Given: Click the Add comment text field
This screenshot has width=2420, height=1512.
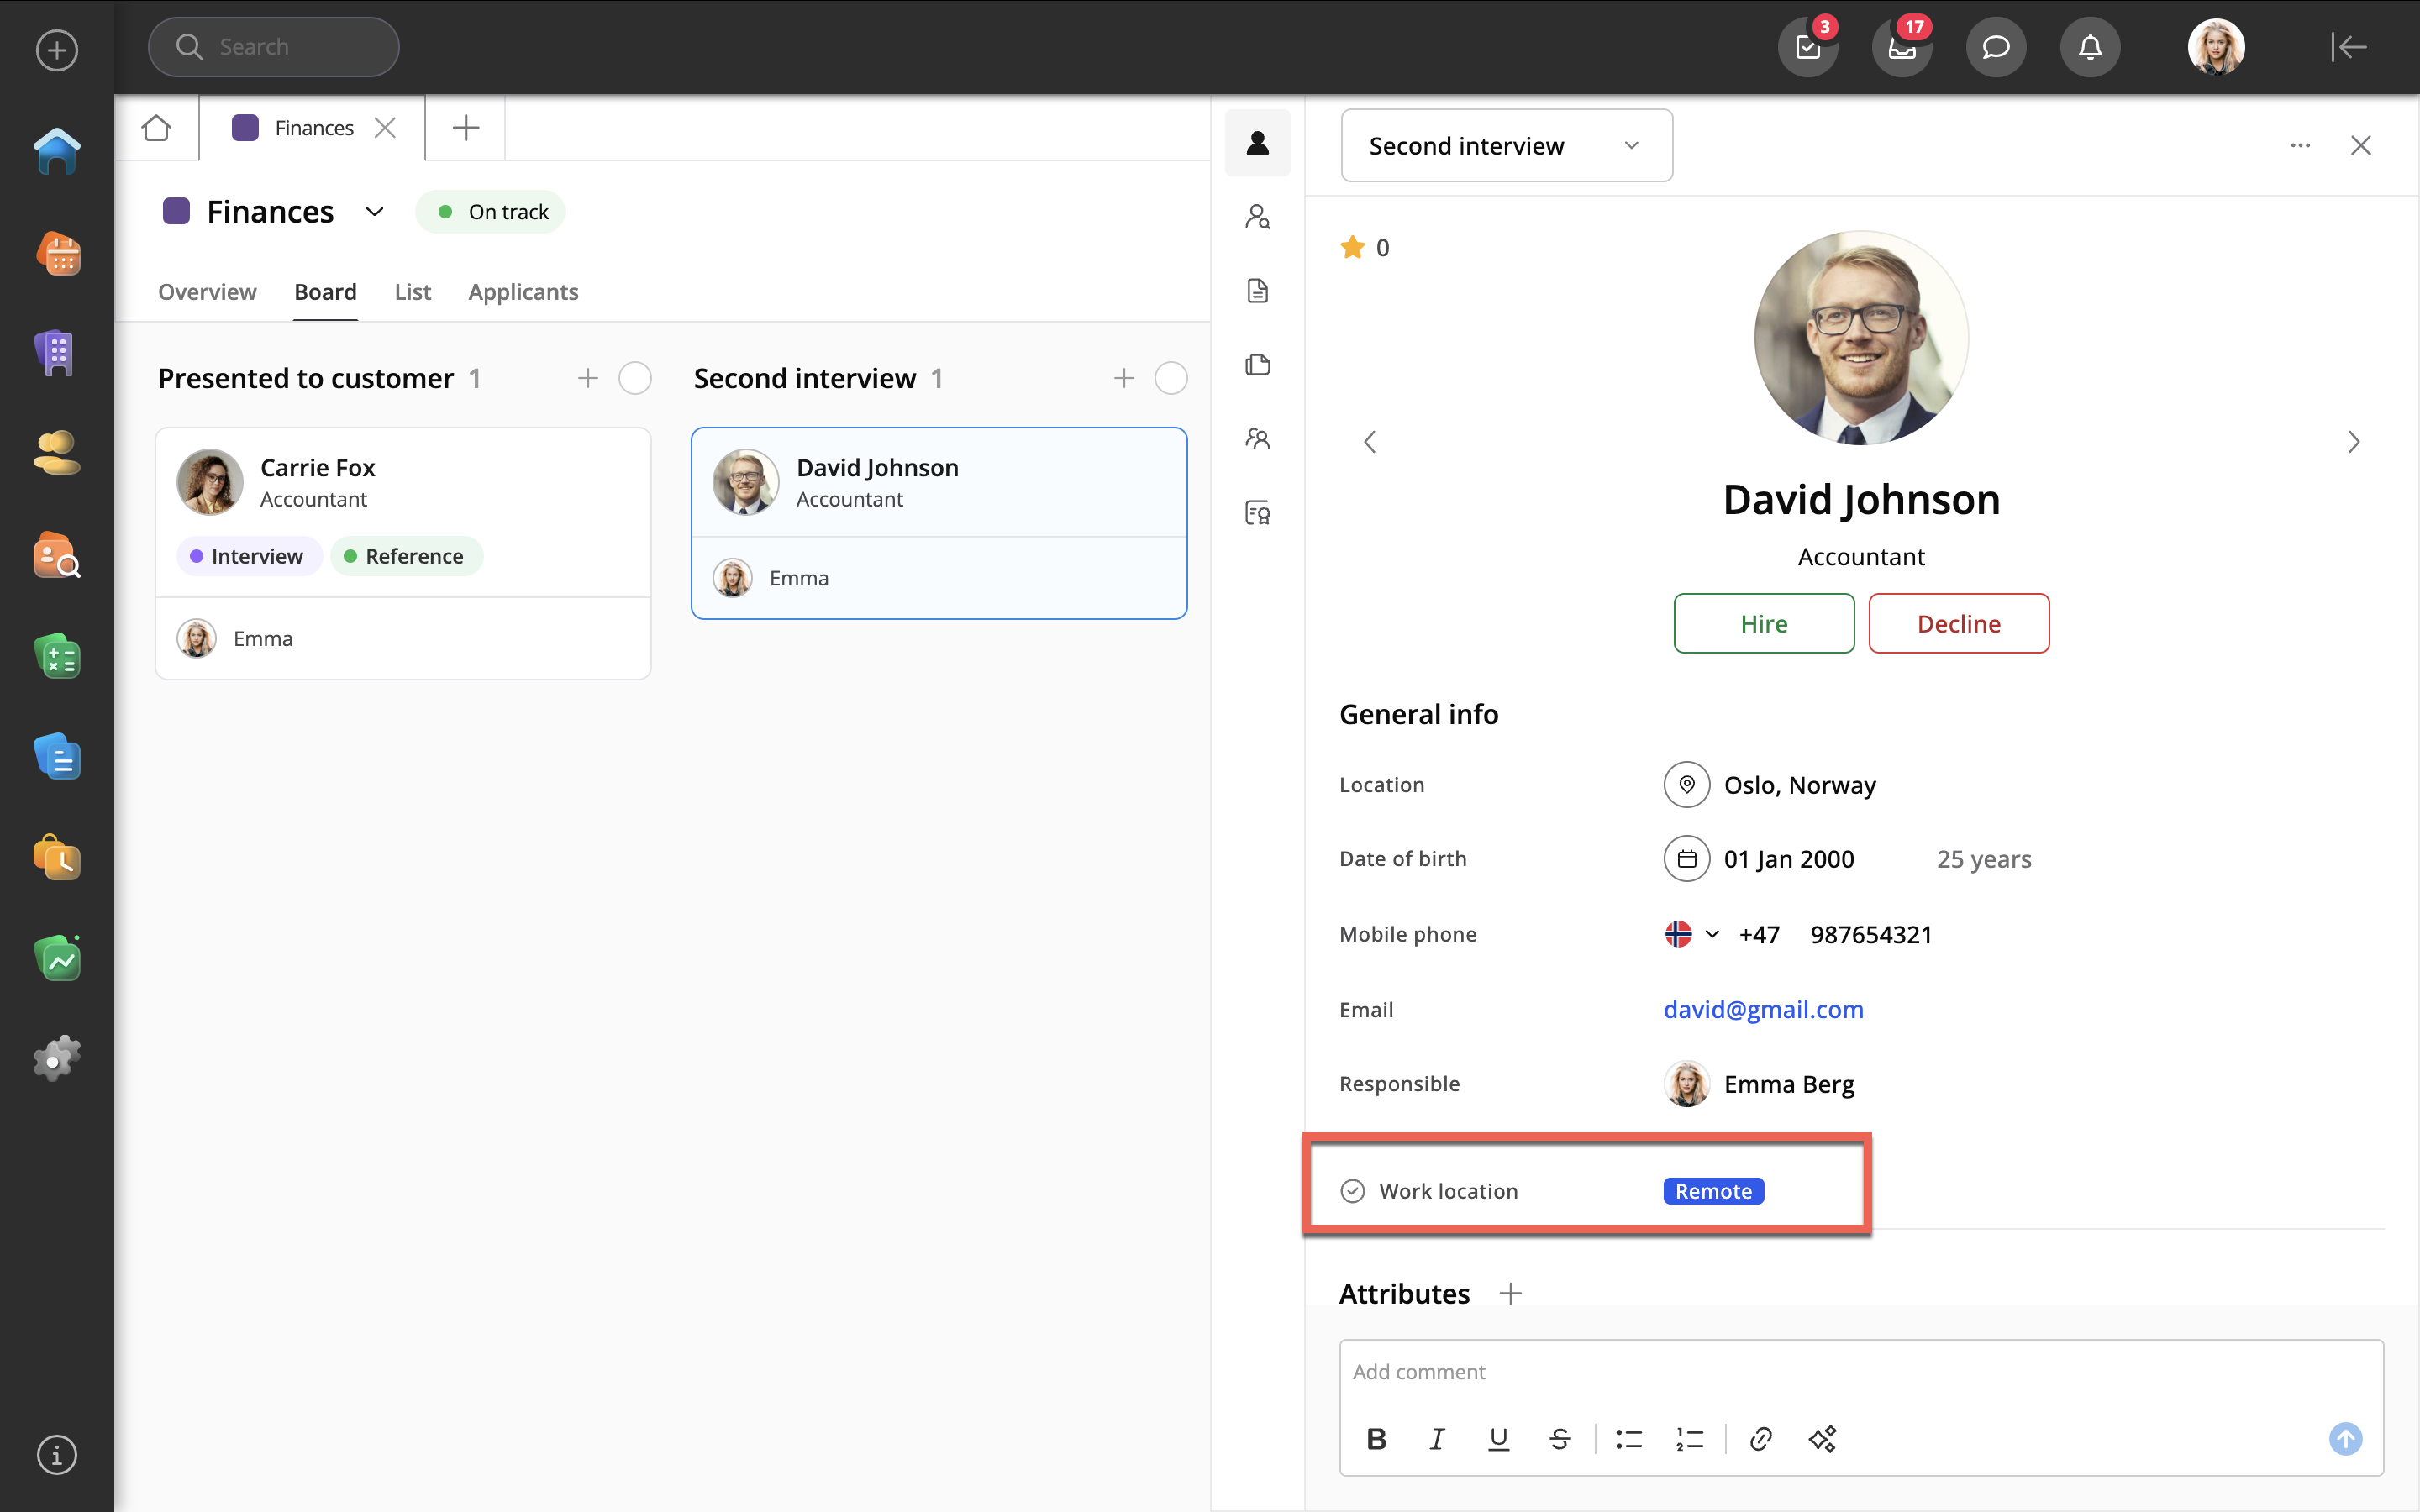Looking at the screenshot, I should pyautogui.click(x=1860, y=1372).
